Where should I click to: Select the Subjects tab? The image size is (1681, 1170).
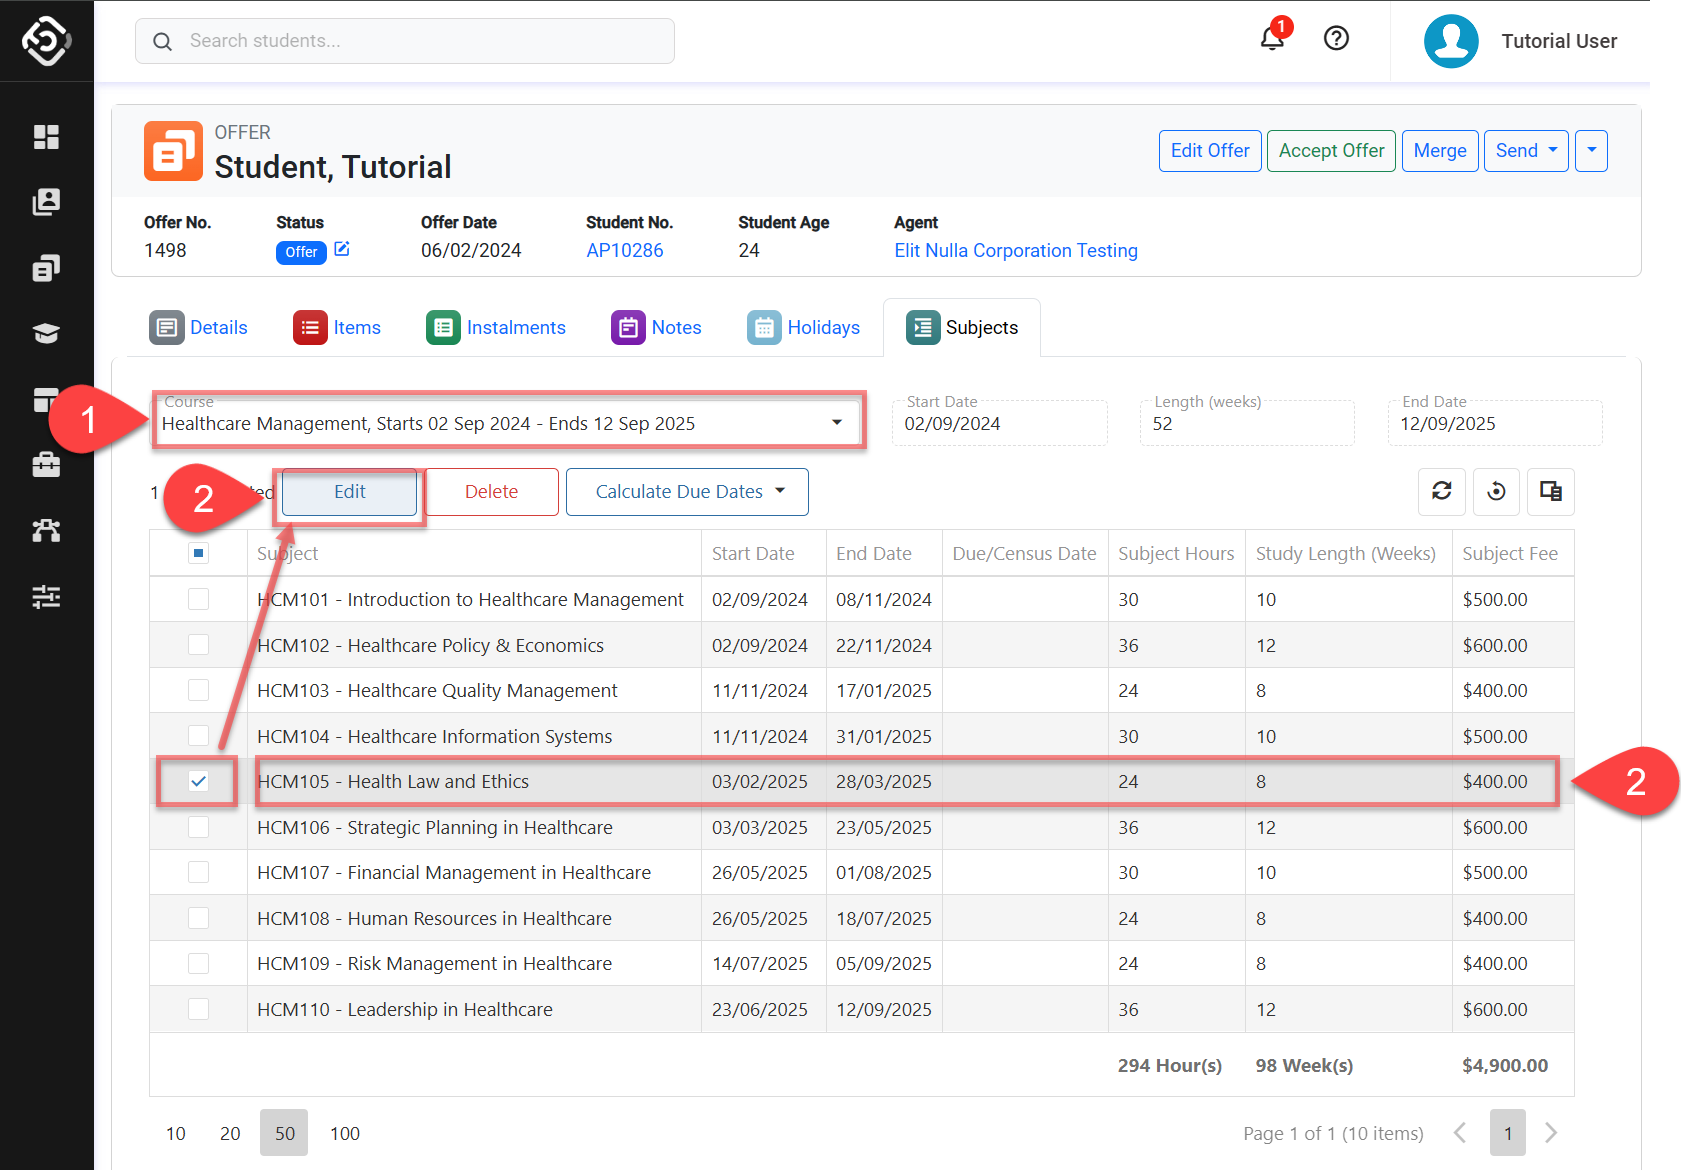(962, 327)
